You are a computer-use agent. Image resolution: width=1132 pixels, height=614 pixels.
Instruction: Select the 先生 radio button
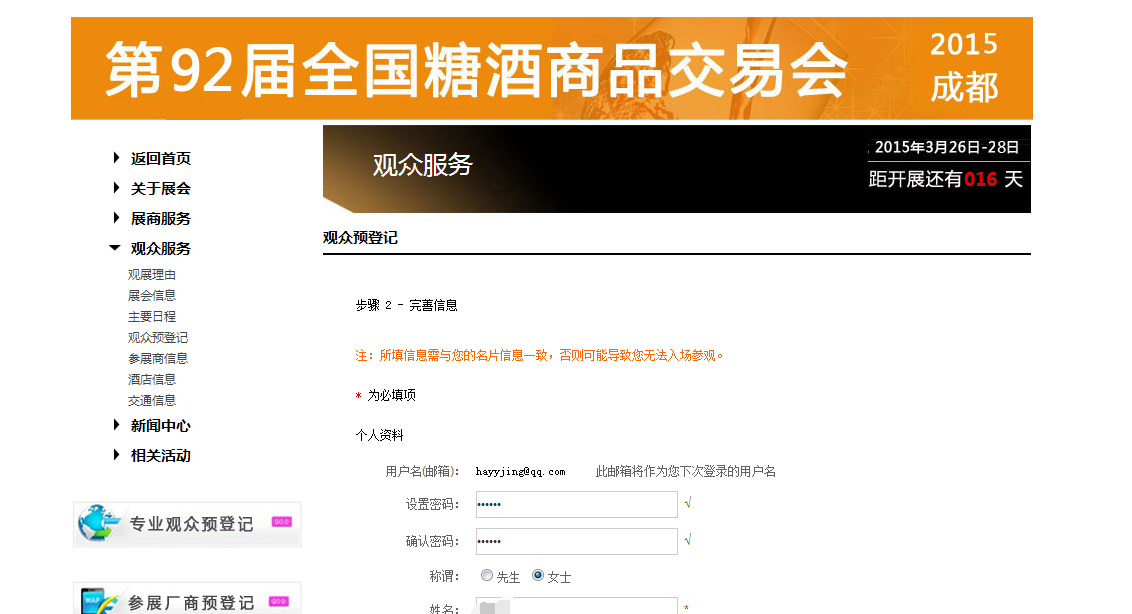click(487, 576)
